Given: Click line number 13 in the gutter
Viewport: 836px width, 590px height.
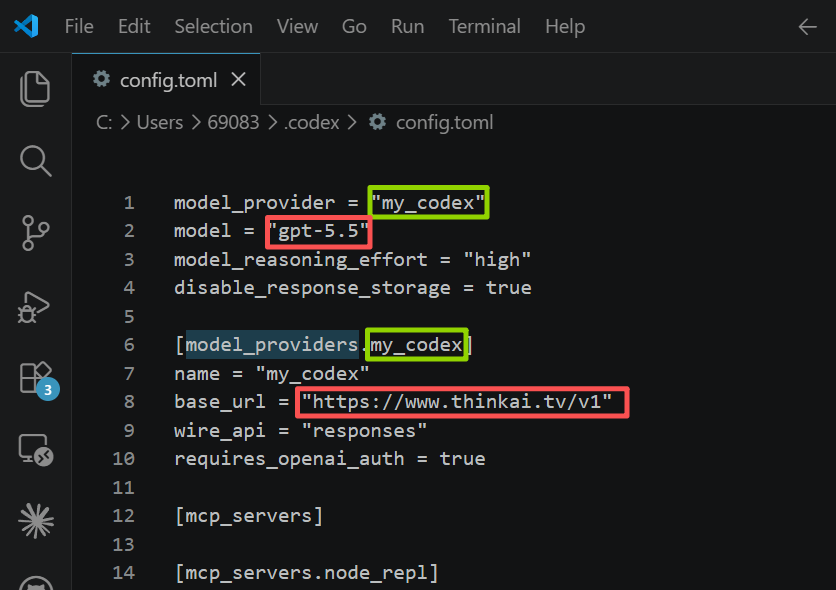Looking at the screenshot, I should pos(123,545).
